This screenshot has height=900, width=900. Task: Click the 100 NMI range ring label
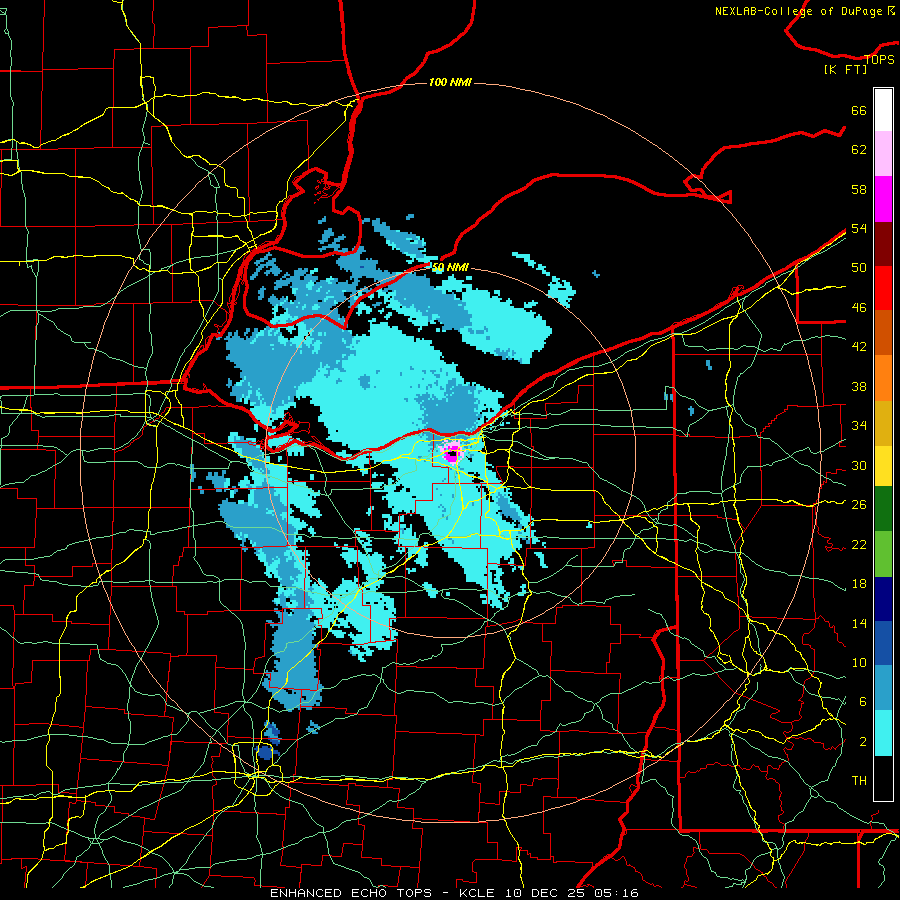click(x=450, y=82)
